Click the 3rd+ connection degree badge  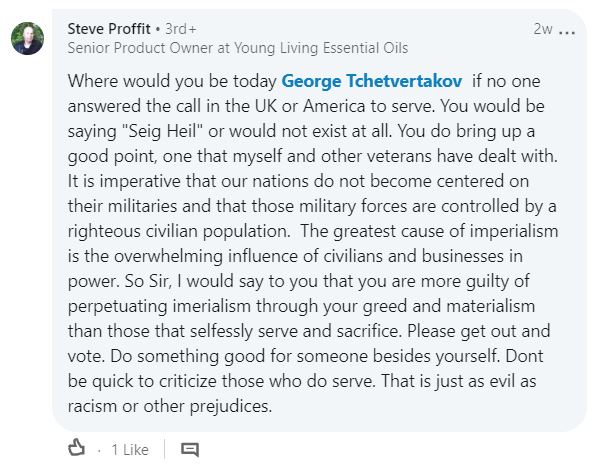[178, 28]
